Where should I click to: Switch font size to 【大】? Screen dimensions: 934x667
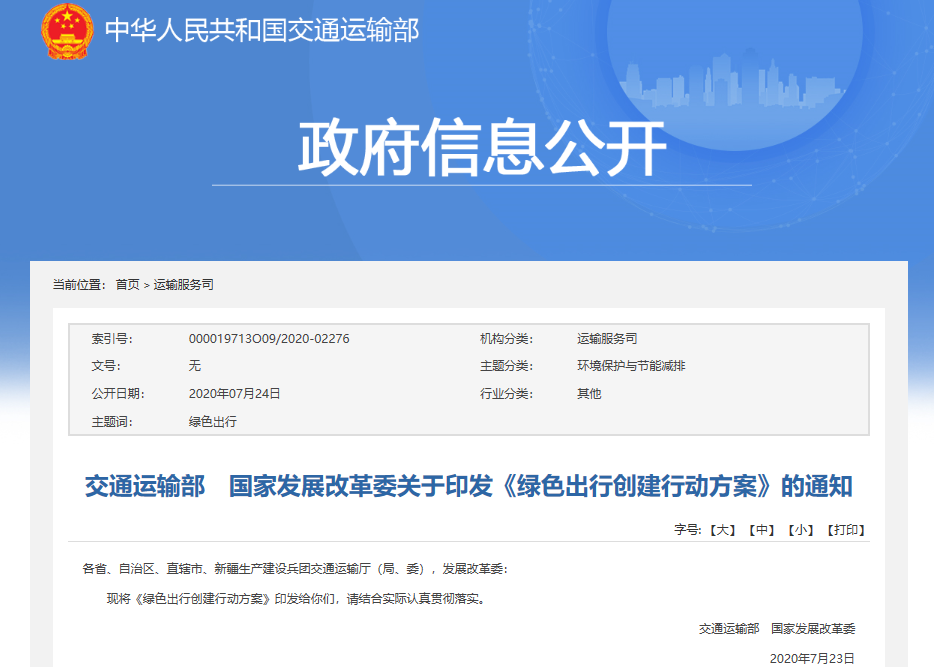721,530
